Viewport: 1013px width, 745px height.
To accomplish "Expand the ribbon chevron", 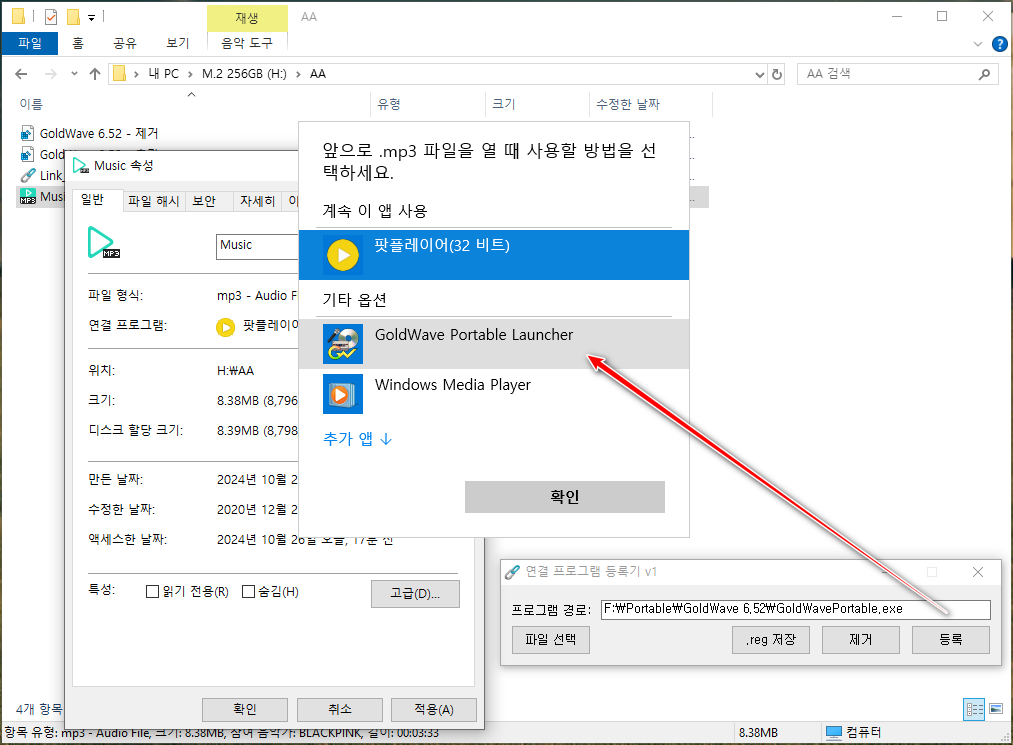I will pos(977,44).
